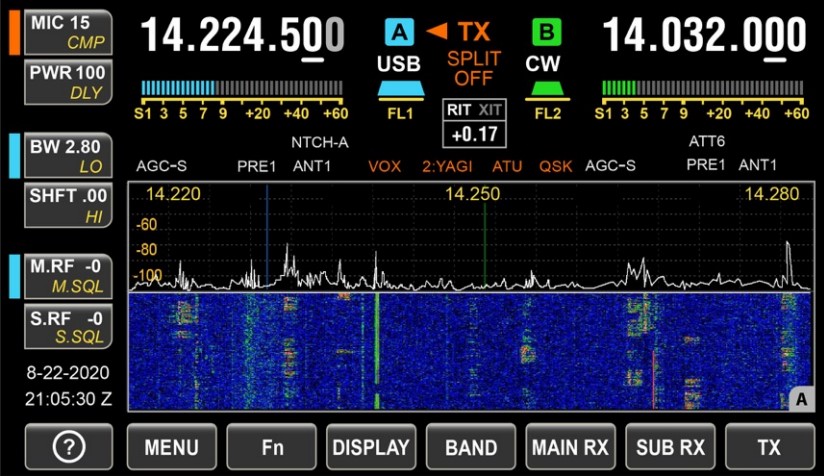The width and height of the screenshot is (824, 476).
Task: Click the bright green carrier line in waterfall
Action: pyautogui.click(x=377, y=350)
